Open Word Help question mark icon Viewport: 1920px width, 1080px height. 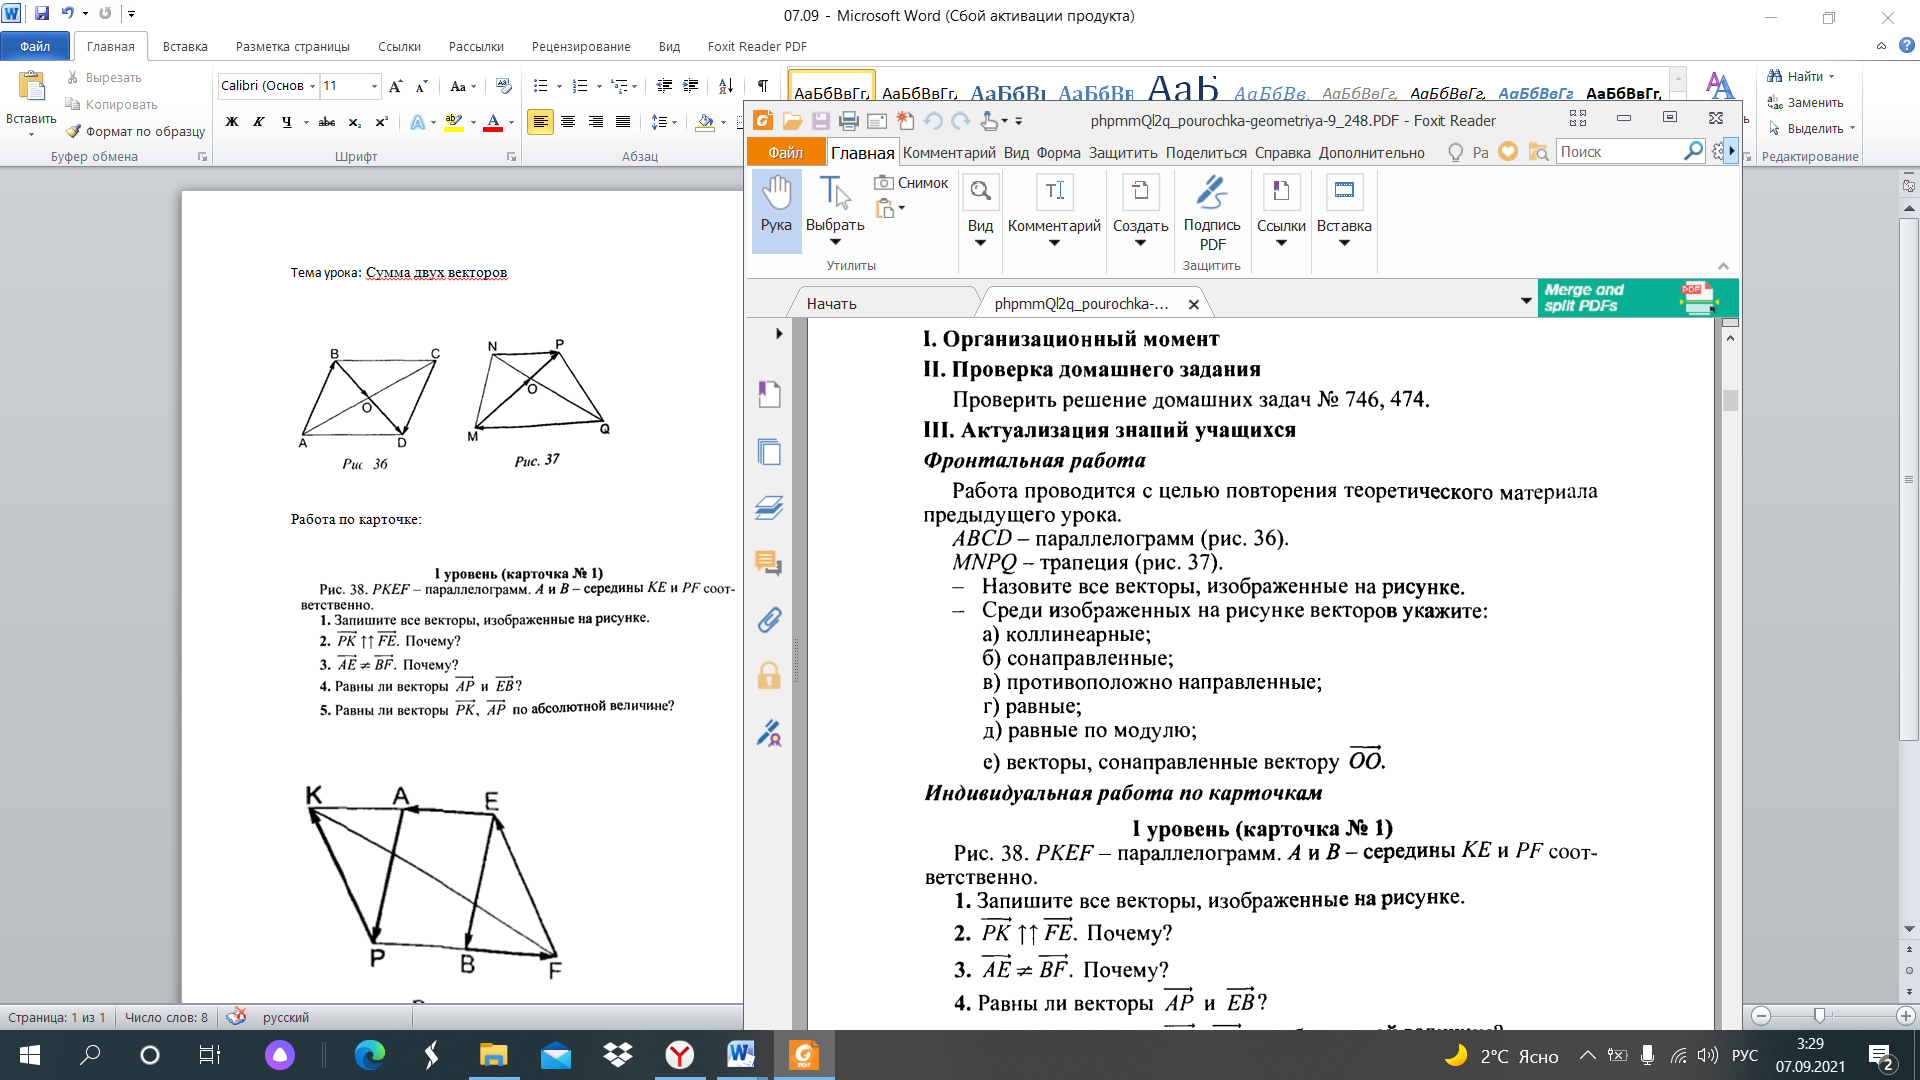1906,46
